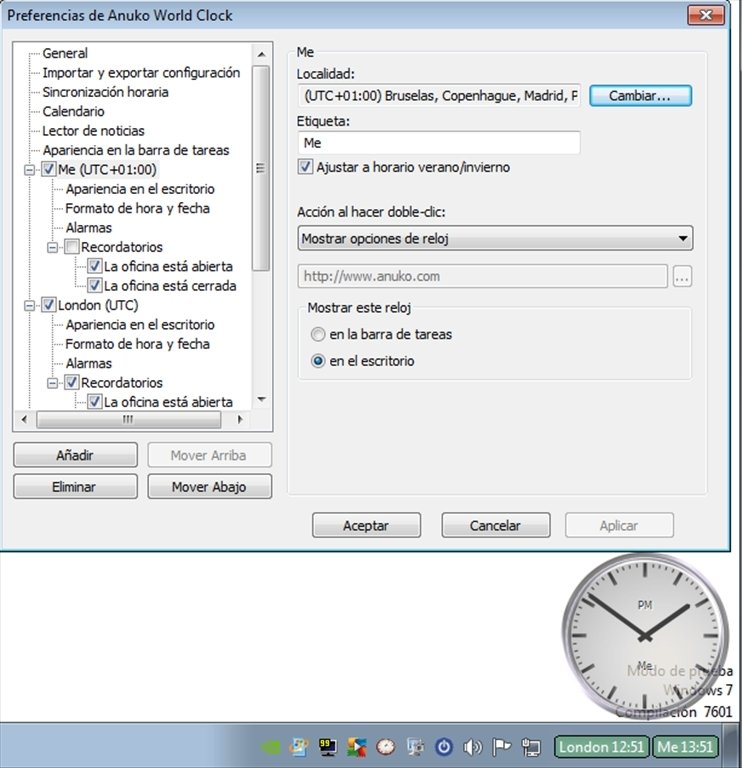Select the en el escritorio radio button
The height and width of the screenshot is (768, 742).
pyautogui.click(x=318, y=361)
